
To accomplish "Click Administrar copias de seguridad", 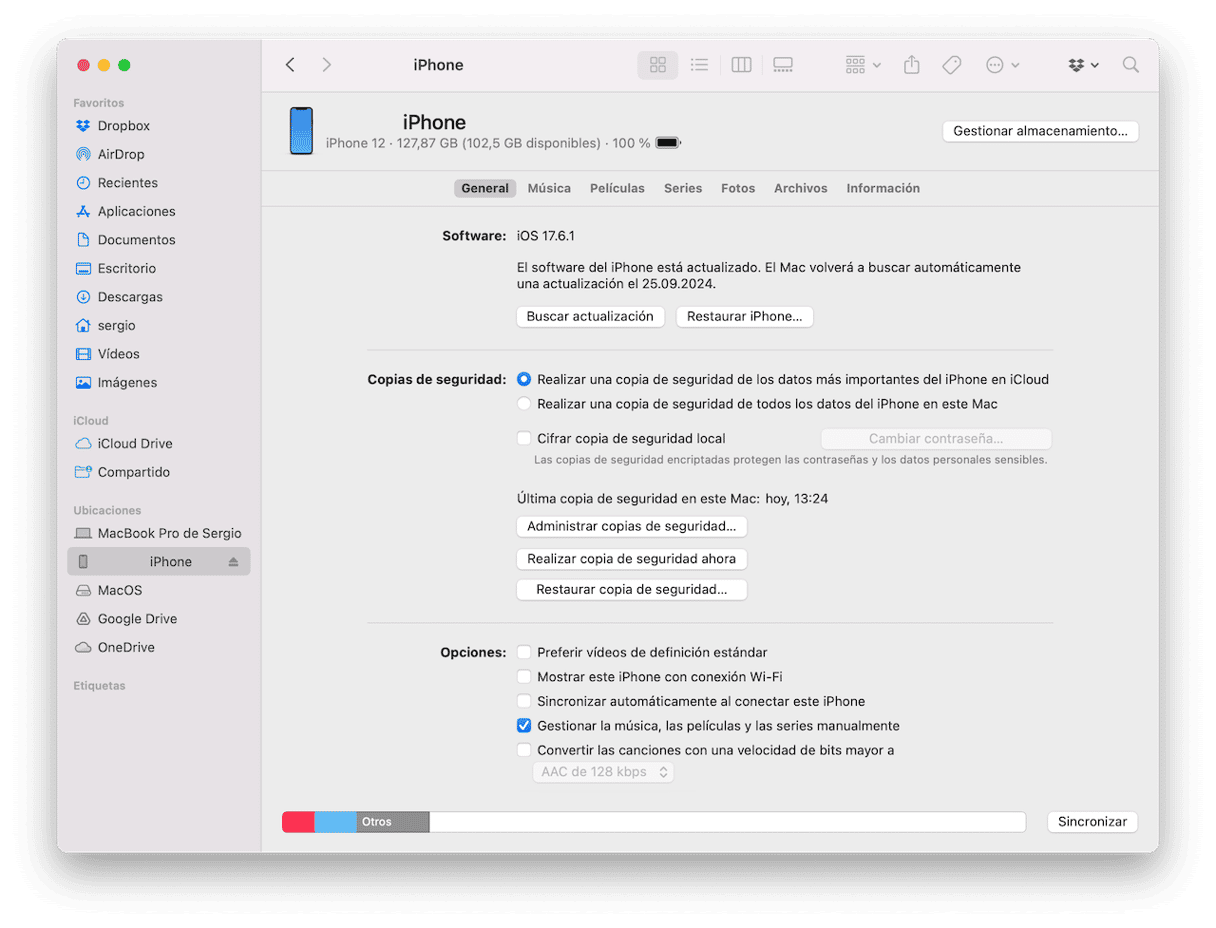I will click(632, 526).
